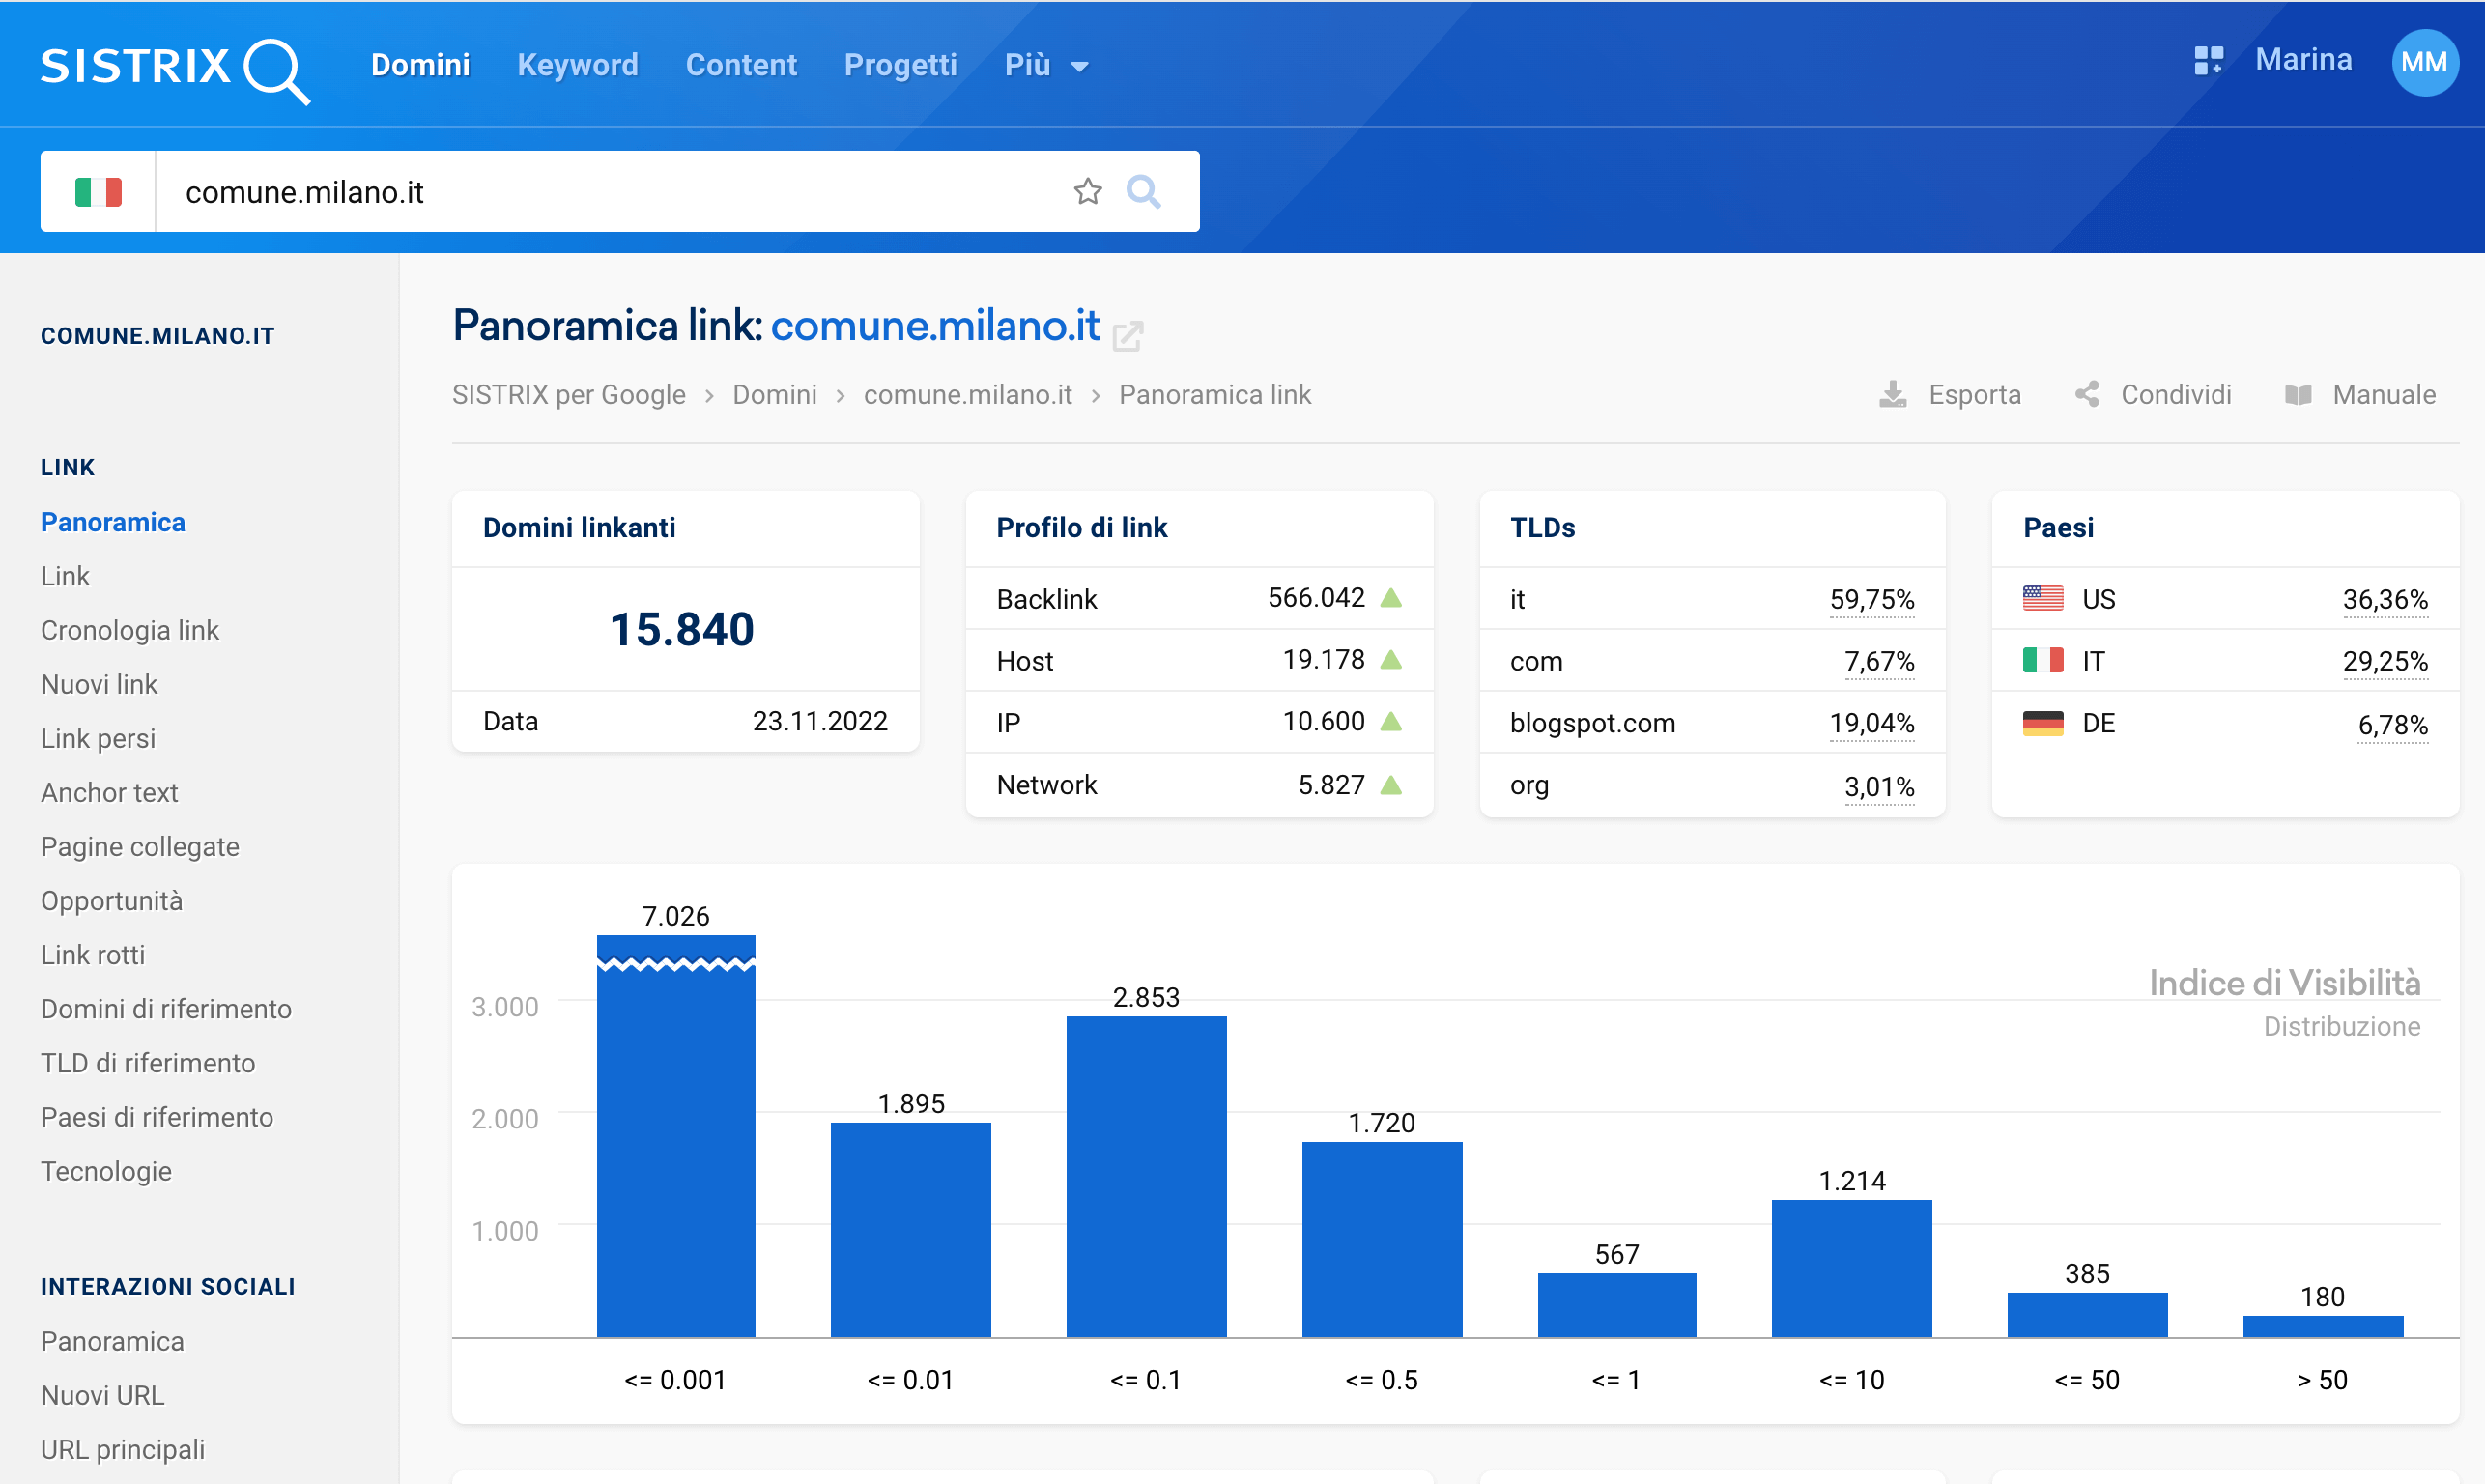Viewport: 2485px width, 1484px height.
Task: Open Anchor text in sidebar
Action: [109, 792]
